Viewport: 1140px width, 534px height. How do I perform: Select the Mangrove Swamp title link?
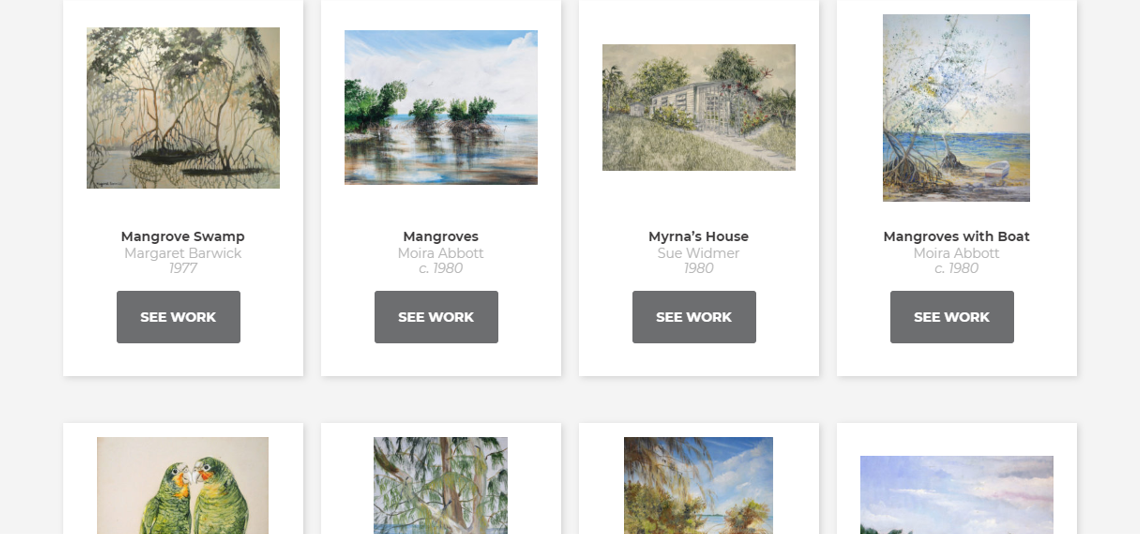click(182, 236)
